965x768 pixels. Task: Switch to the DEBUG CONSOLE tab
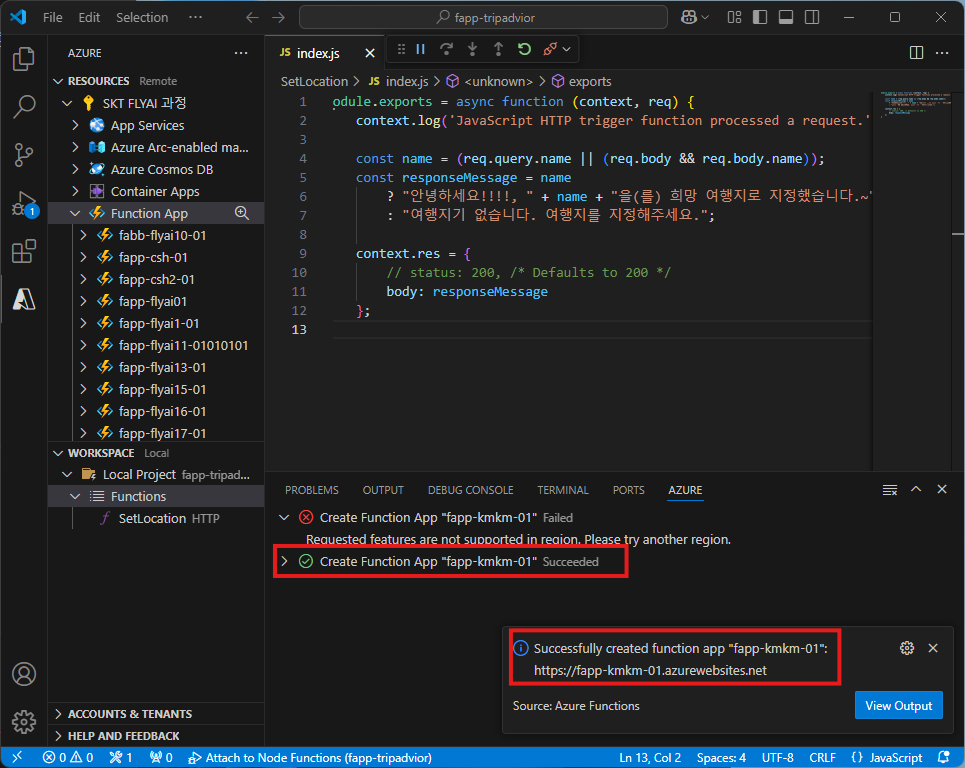[471, 490]
